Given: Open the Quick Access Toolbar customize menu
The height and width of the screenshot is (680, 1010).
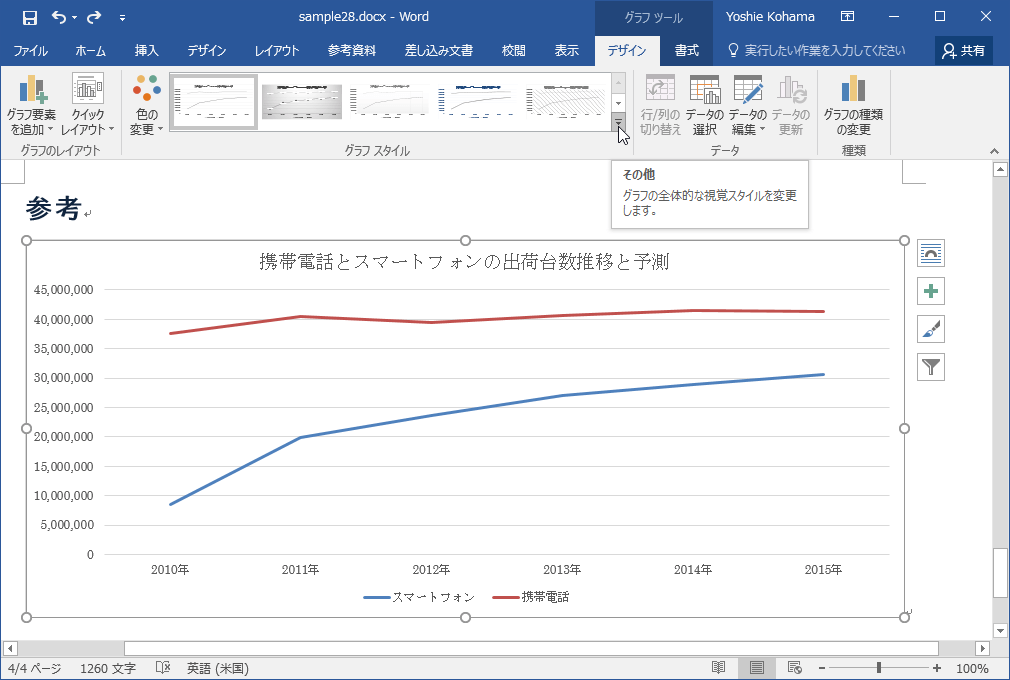Looking at the screenshot, I should pos(122,18).
